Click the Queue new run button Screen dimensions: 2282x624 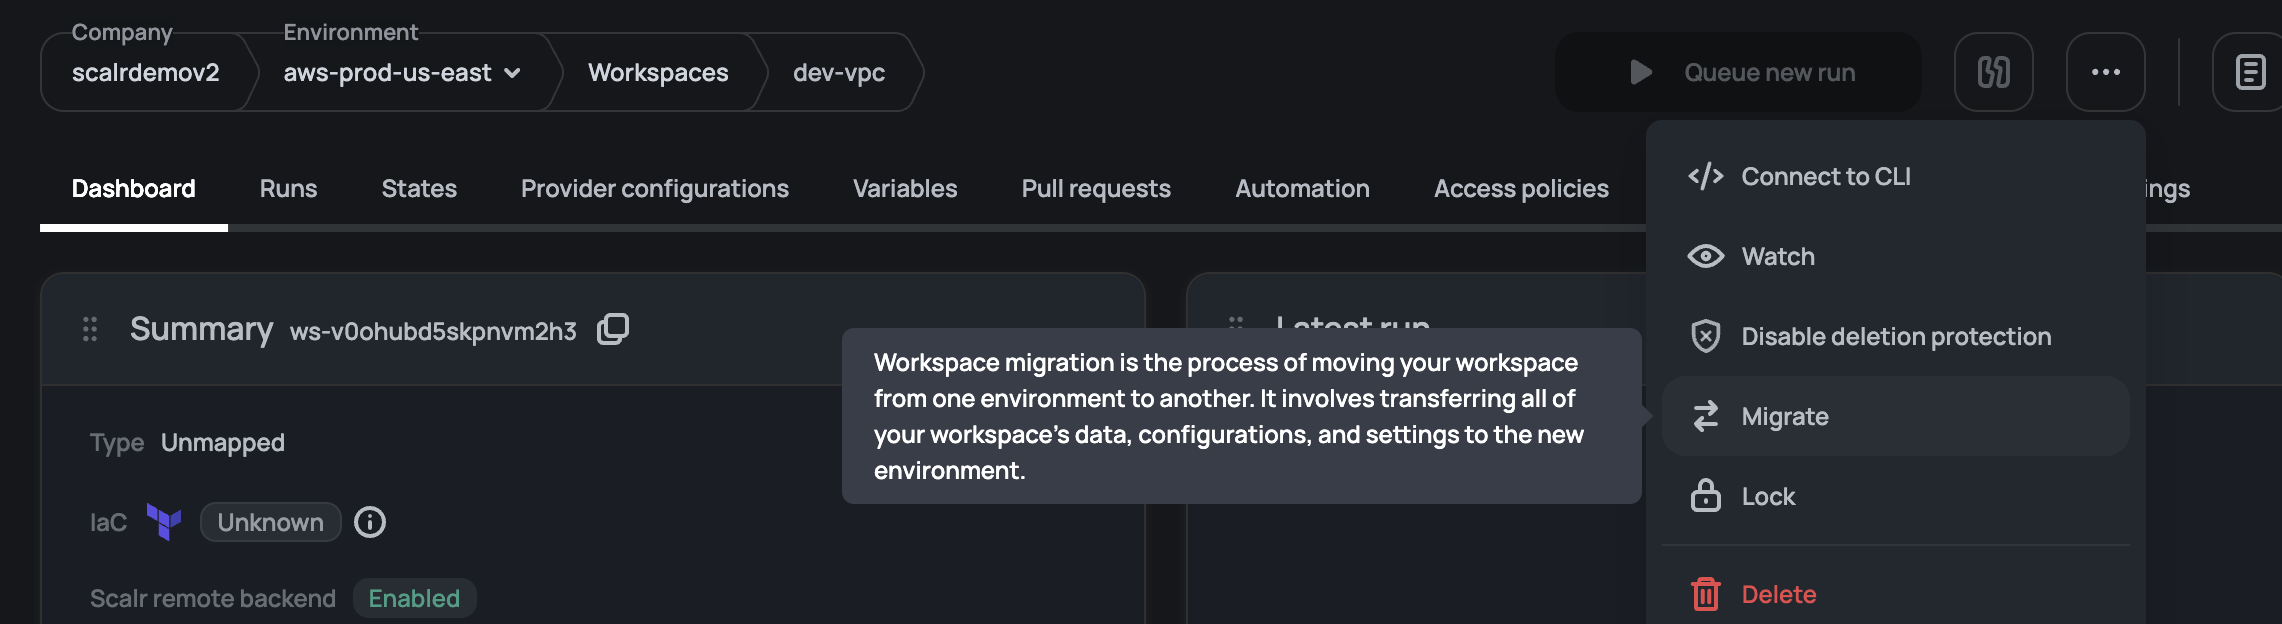tap(1738, 72)
